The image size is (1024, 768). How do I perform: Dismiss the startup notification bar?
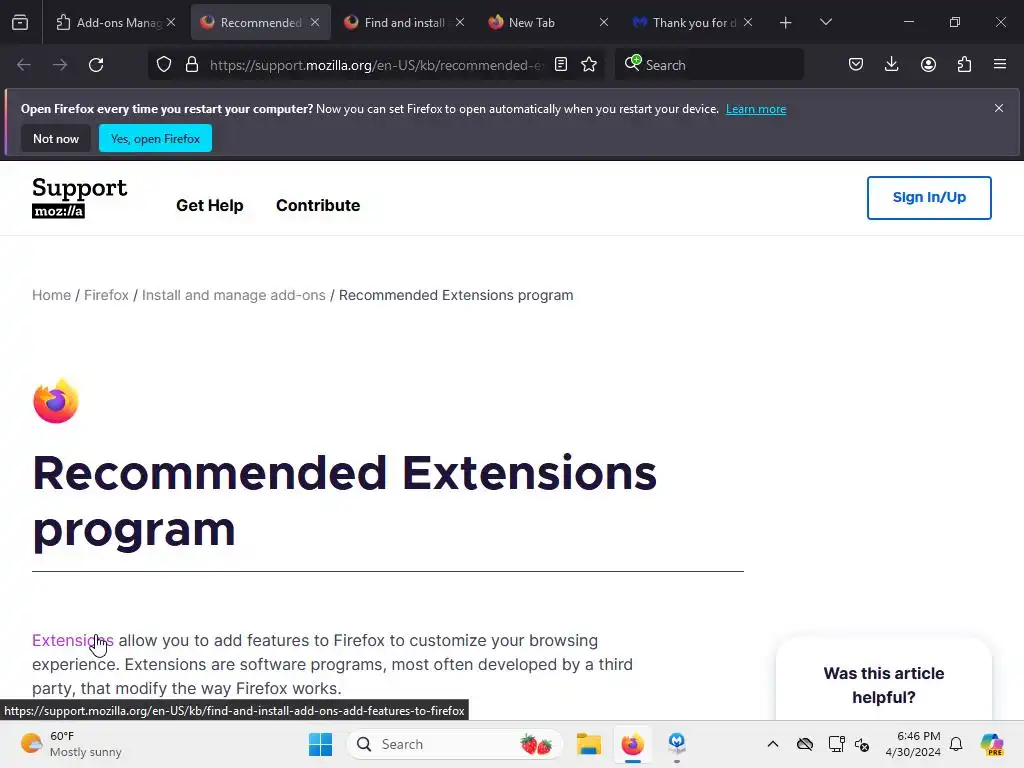coord(999,108)
